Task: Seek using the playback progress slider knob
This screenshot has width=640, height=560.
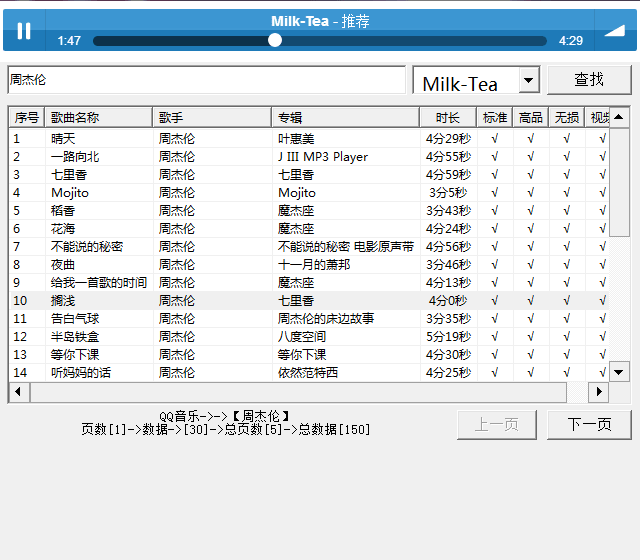Action: click(x=275, y=41)
